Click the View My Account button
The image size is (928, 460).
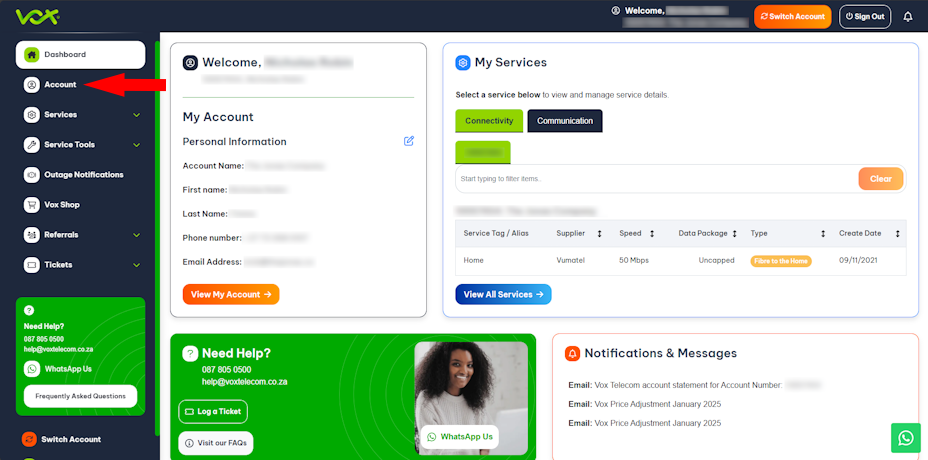click(x=231, y=295)
